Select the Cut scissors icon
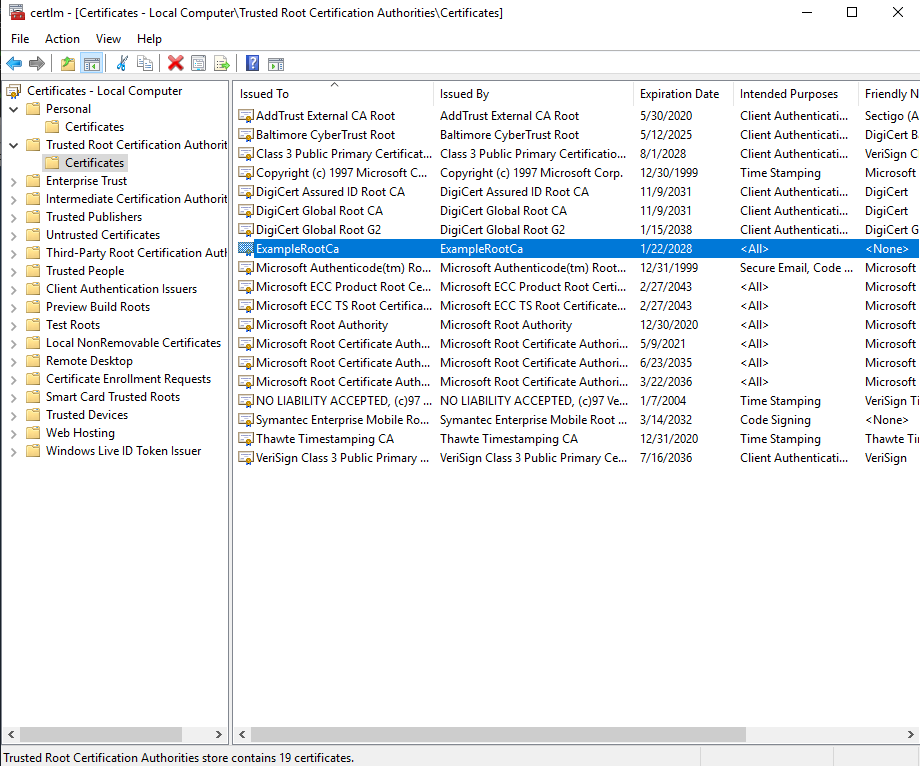Screen dimensions: 920x766 [x=122, y=63]
